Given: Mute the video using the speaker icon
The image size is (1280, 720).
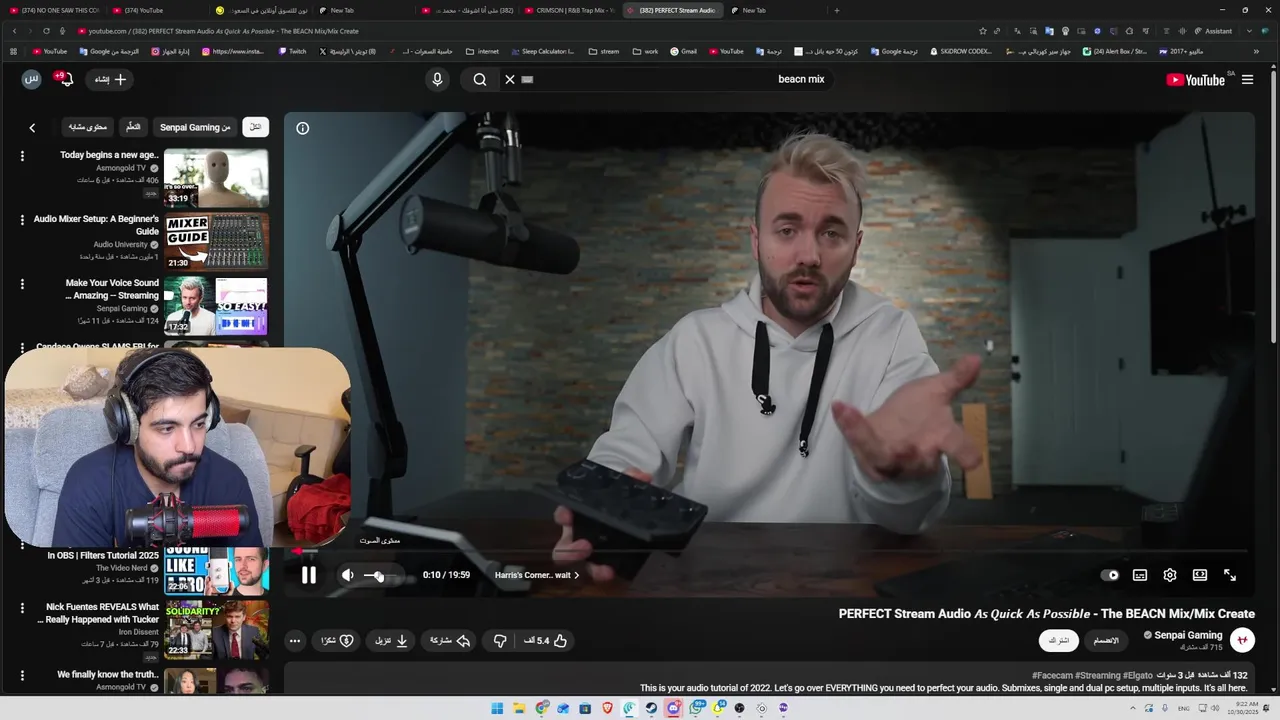Looking at the screenshot, I should coord(347,575).
